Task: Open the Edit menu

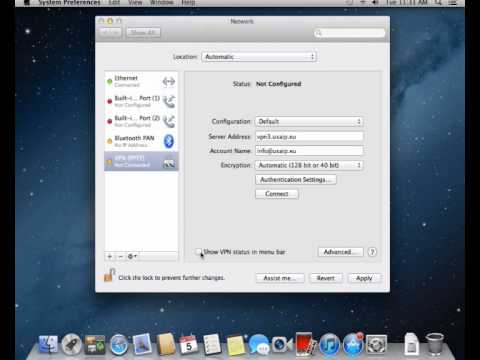Action: pos(114,3)
